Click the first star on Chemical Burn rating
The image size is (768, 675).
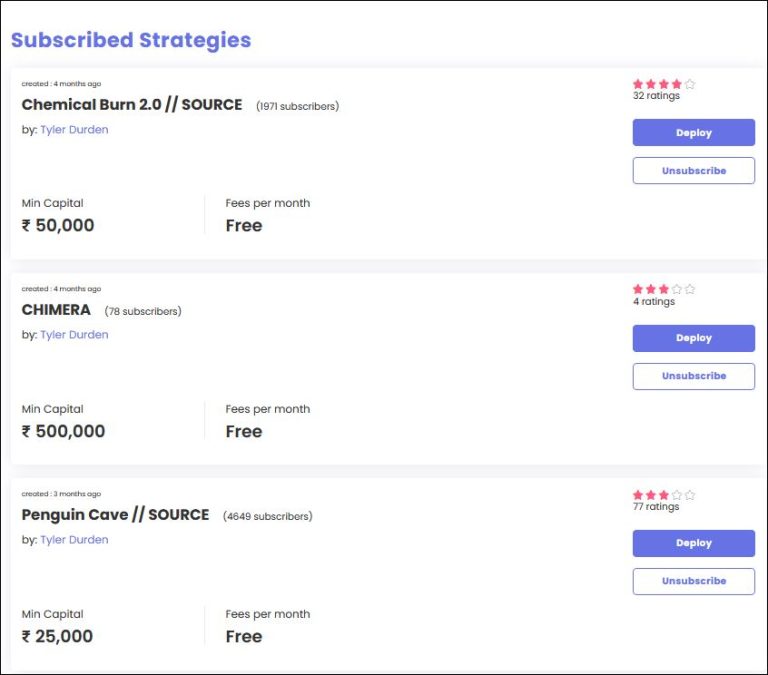point(638,84)
